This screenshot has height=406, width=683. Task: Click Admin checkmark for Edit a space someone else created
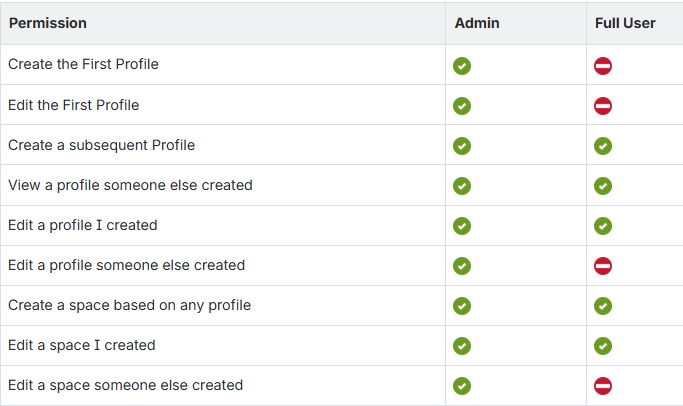point(461,386)
